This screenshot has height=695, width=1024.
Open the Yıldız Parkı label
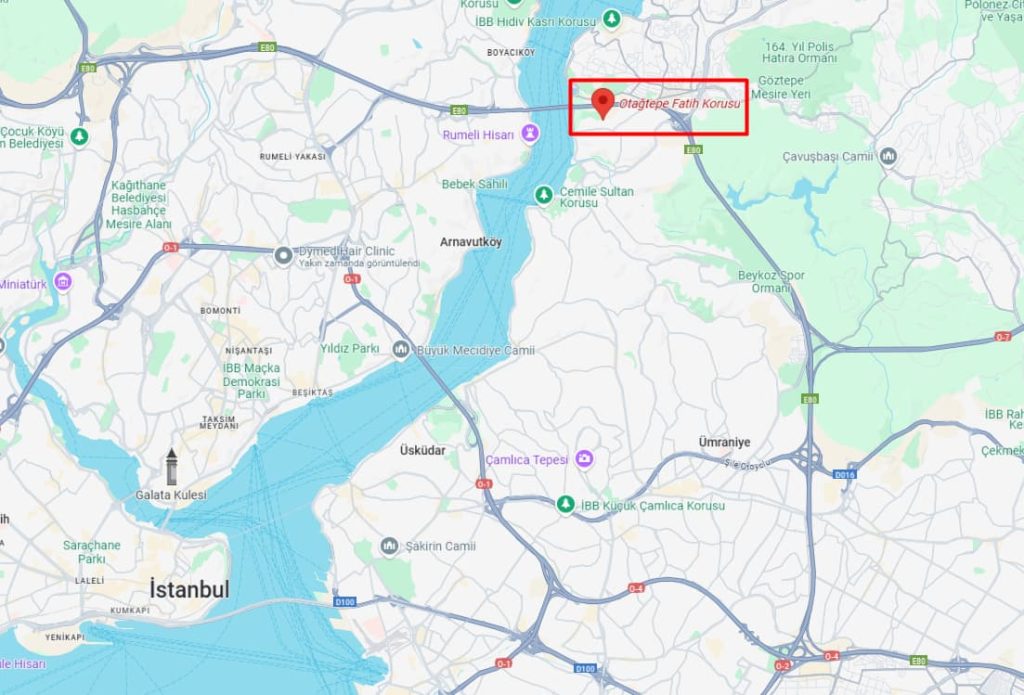coord(349,349)
